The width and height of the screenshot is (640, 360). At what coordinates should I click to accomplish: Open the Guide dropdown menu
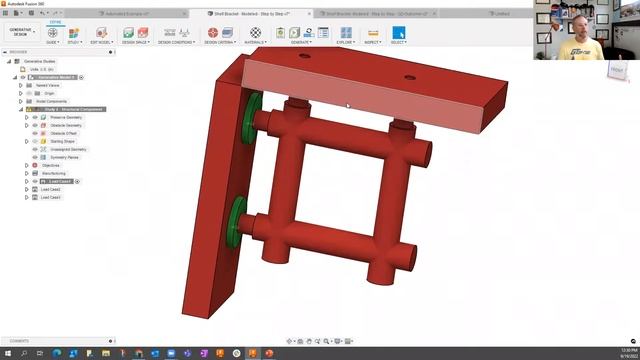(x=53, y=42)
